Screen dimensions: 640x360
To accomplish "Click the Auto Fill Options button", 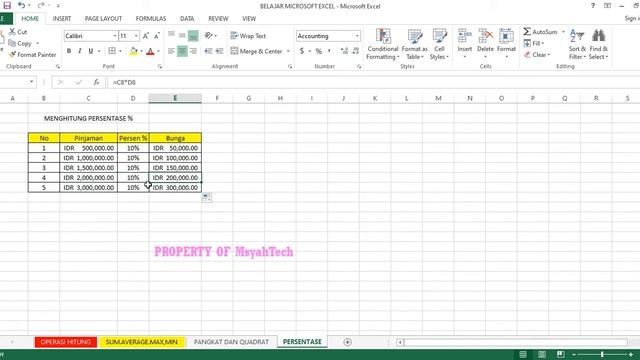I will pyautogui.click(x=207, y=198).
